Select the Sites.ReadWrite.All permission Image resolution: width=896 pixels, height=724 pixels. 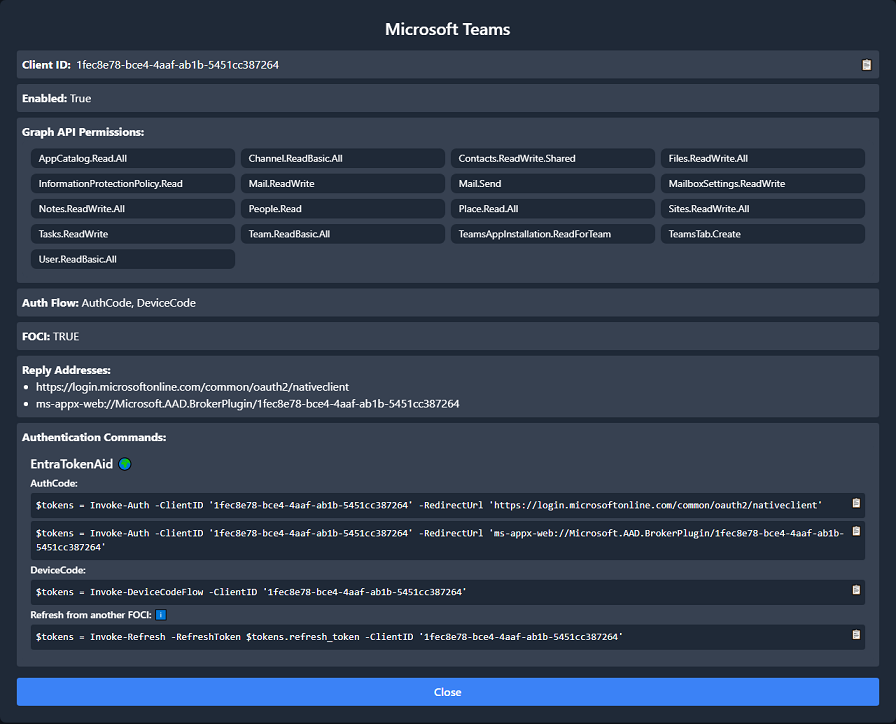[x=762, y=209]
